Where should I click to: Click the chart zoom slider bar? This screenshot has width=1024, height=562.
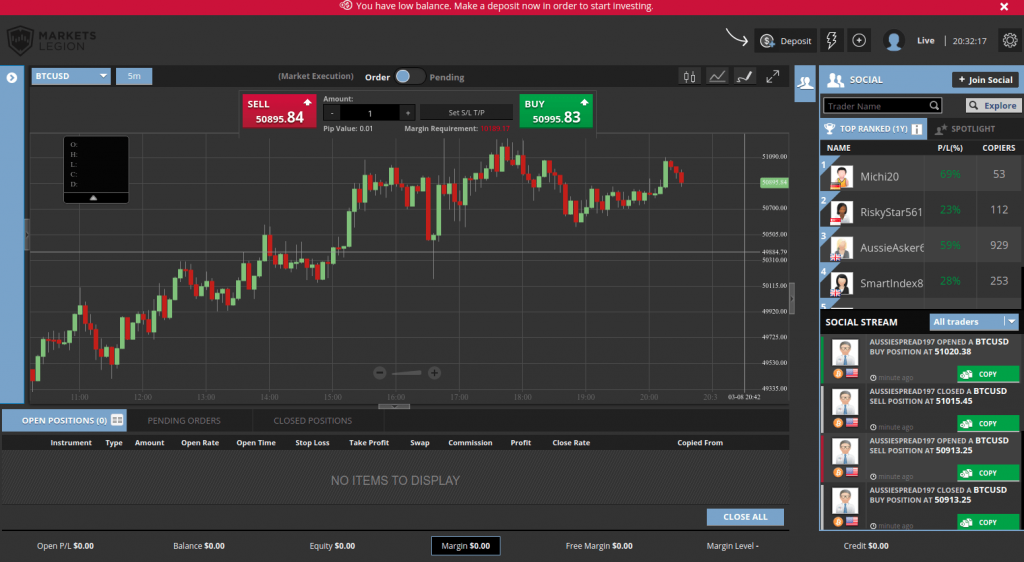click(x=407, y=373)
